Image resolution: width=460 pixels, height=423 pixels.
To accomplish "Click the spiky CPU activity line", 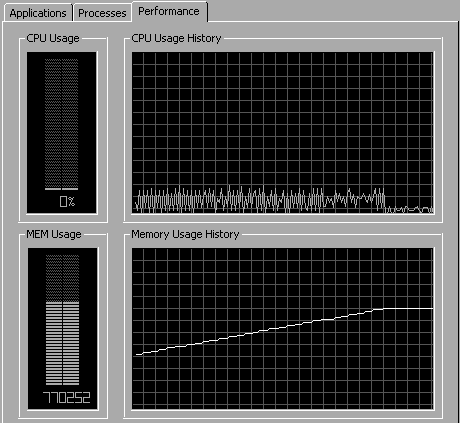I will pos(260,200).
